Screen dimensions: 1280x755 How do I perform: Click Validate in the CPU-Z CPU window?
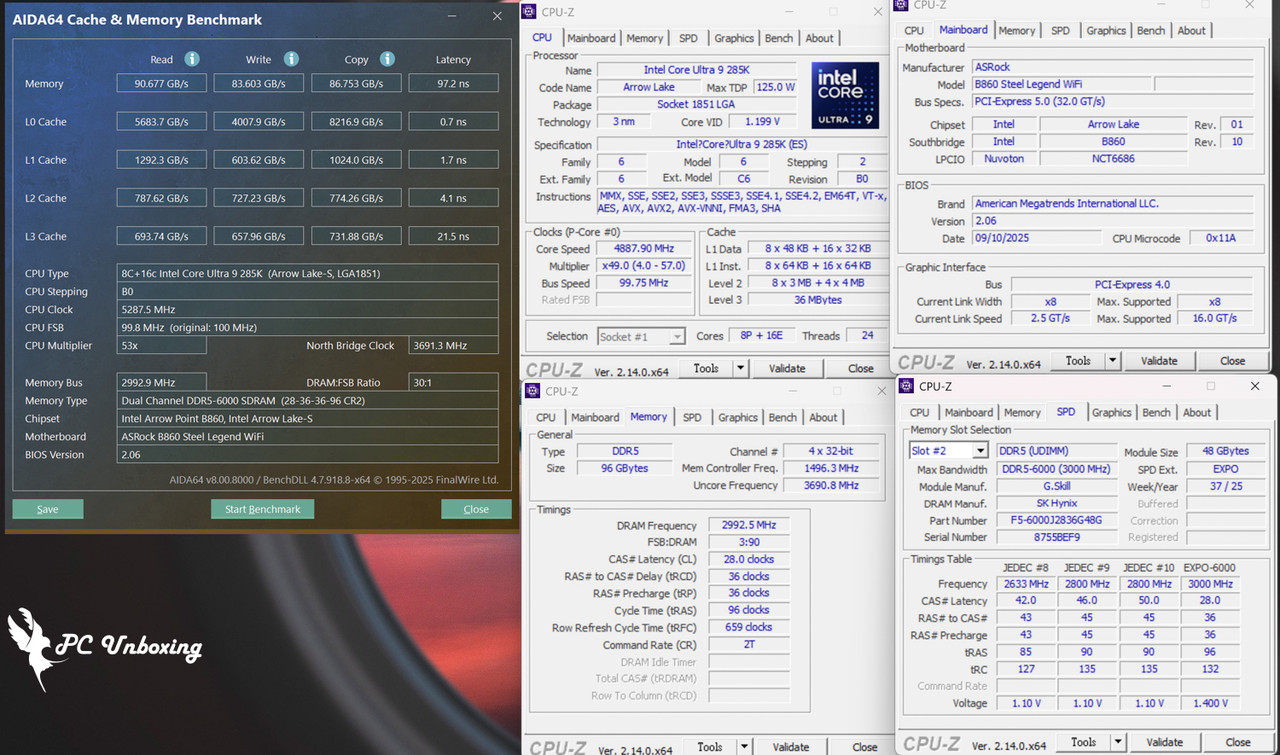pos(787,368)
